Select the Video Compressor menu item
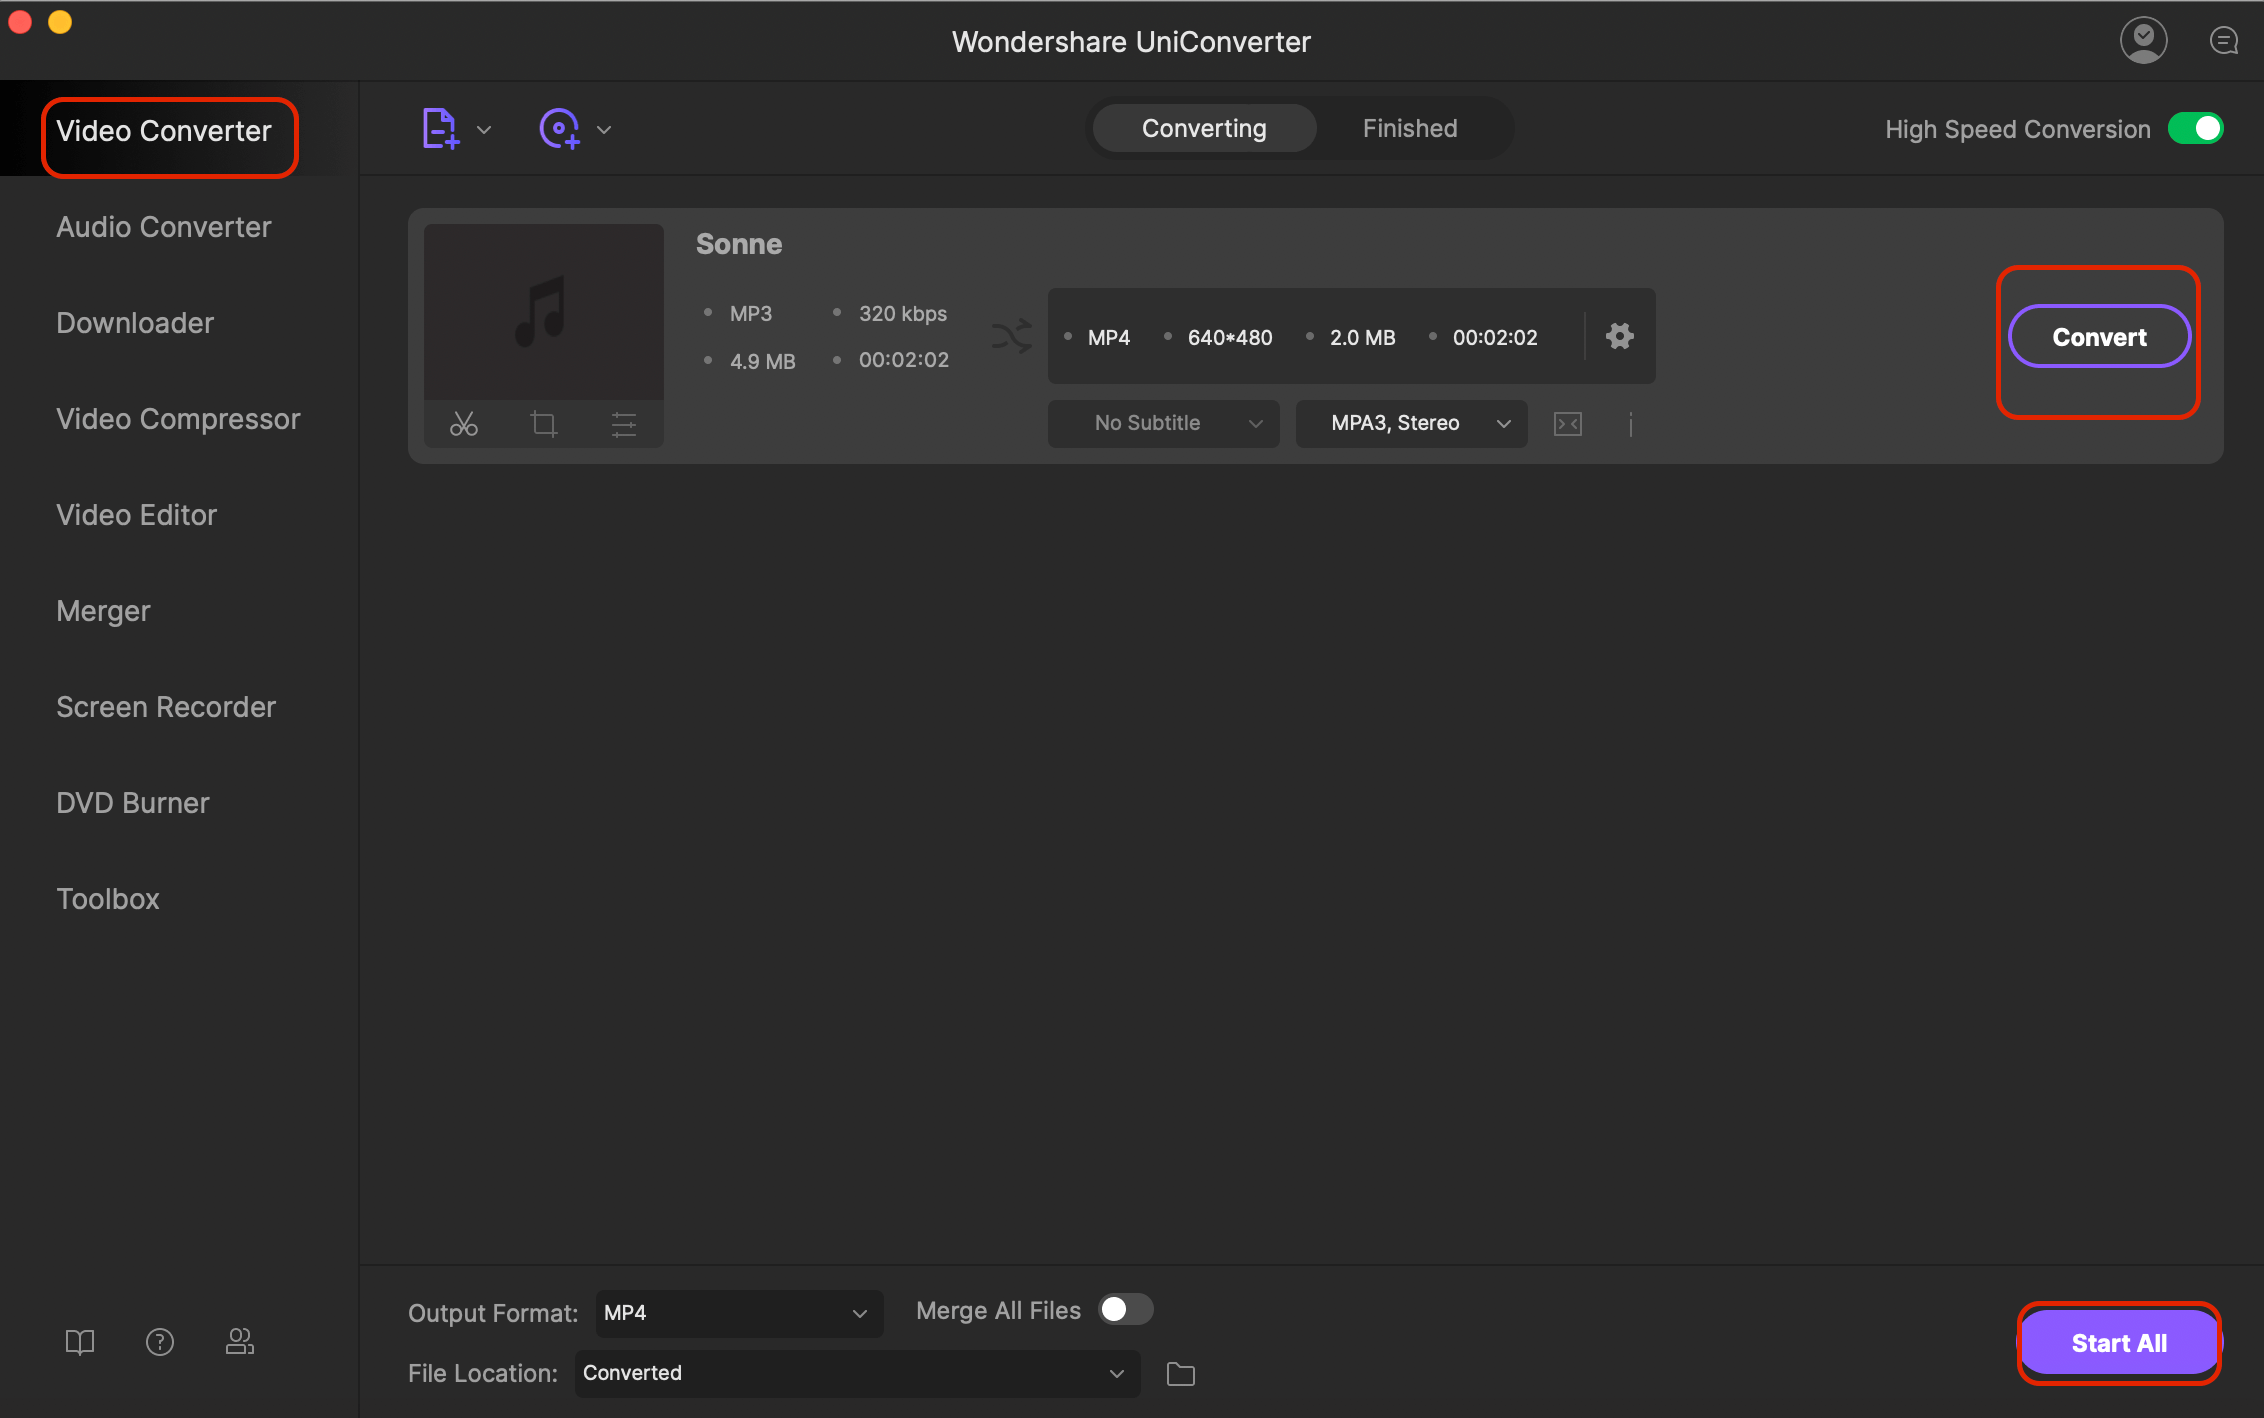Image resolution: width=2264 pixels, height=1418 pixels. (176, 418)
